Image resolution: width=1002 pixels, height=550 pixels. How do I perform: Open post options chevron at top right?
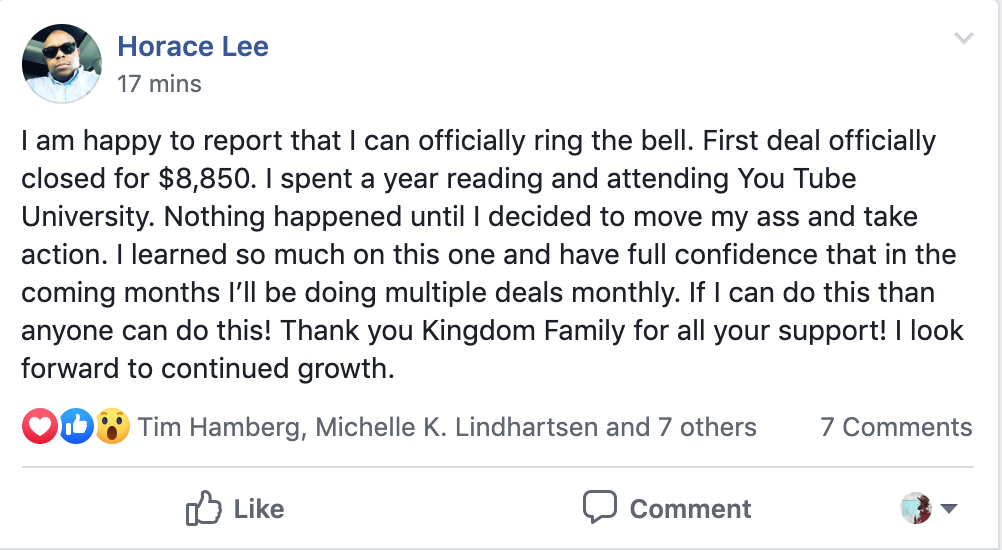964,40
